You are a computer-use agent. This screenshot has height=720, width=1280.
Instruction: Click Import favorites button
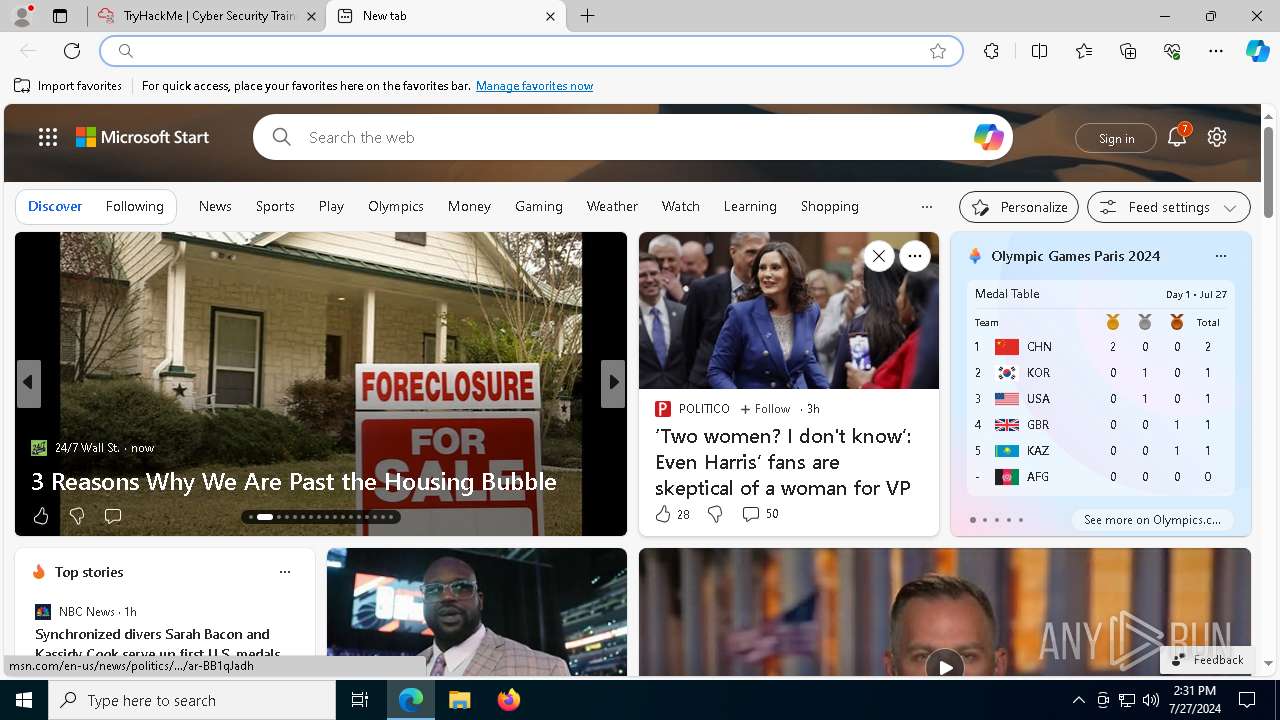68,86
